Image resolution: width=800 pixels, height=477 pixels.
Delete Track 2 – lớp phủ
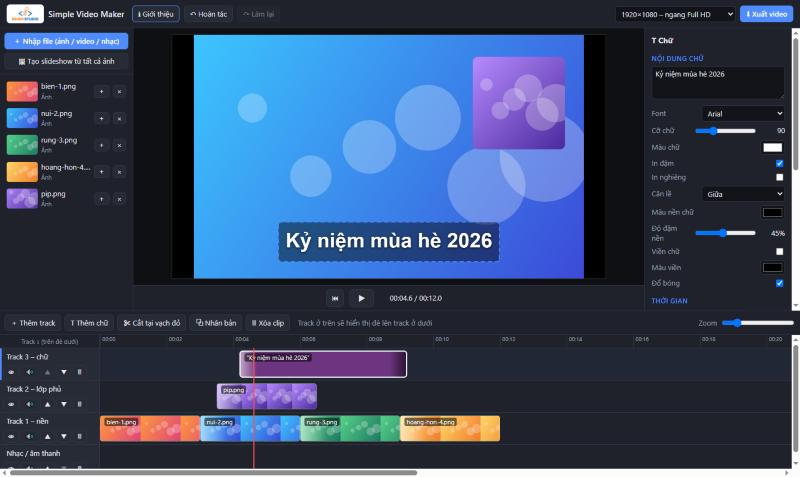tap(79, 404)
